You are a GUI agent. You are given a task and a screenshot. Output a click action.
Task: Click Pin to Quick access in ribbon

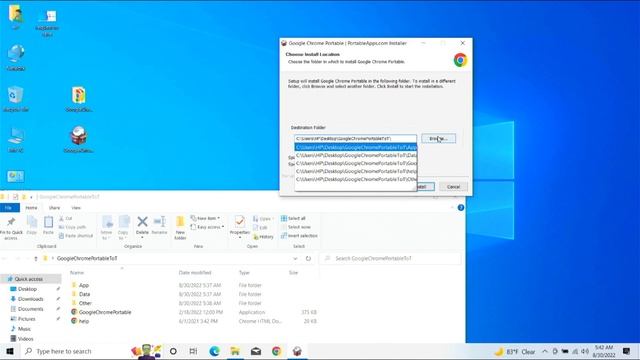pos(11,228)
